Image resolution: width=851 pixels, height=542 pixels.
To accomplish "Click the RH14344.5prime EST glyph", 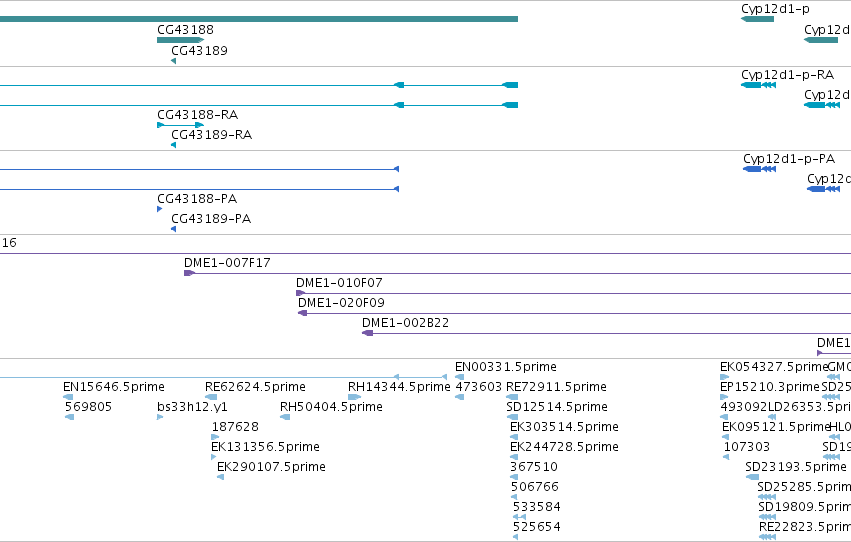I will click(x=354, y=397).
